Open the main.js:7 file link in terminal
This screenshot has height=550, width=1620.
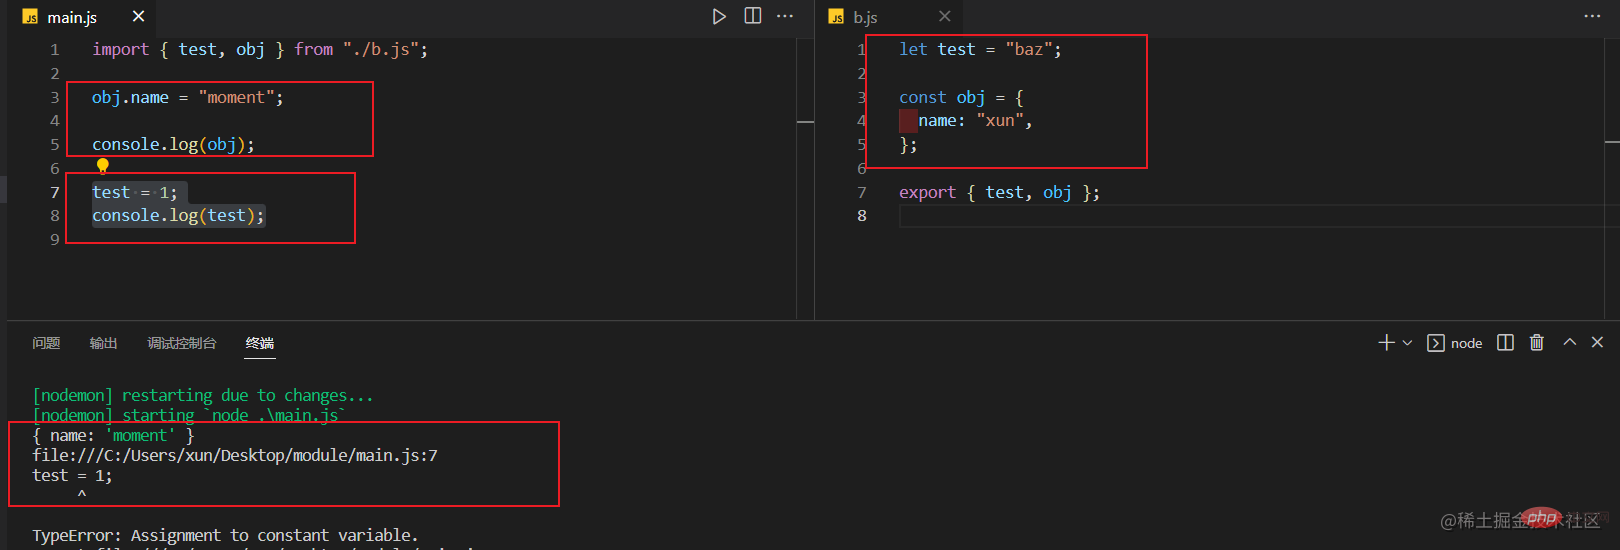[235, 455]
